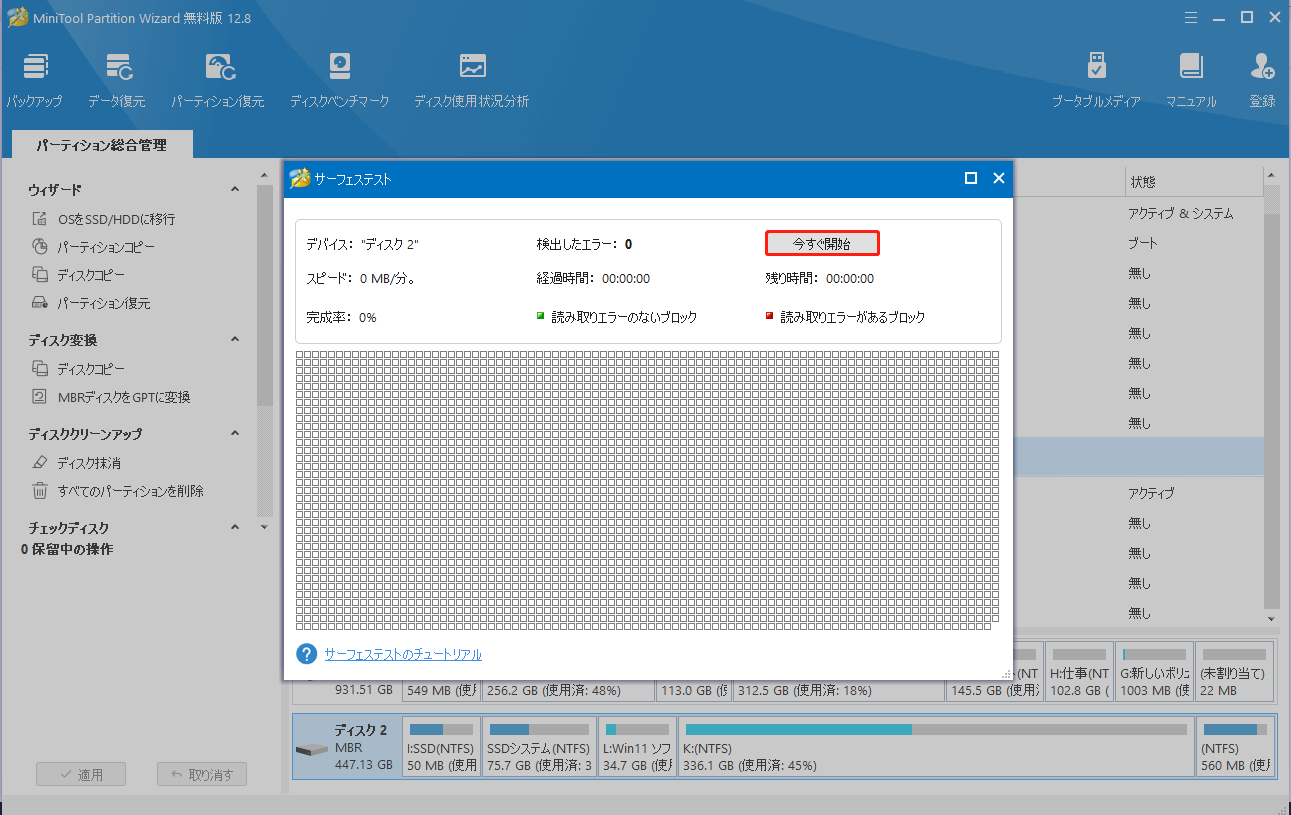Screen dimensions: 1291x815
Task: Click the 完成率: 0% label
Action: 341,317
